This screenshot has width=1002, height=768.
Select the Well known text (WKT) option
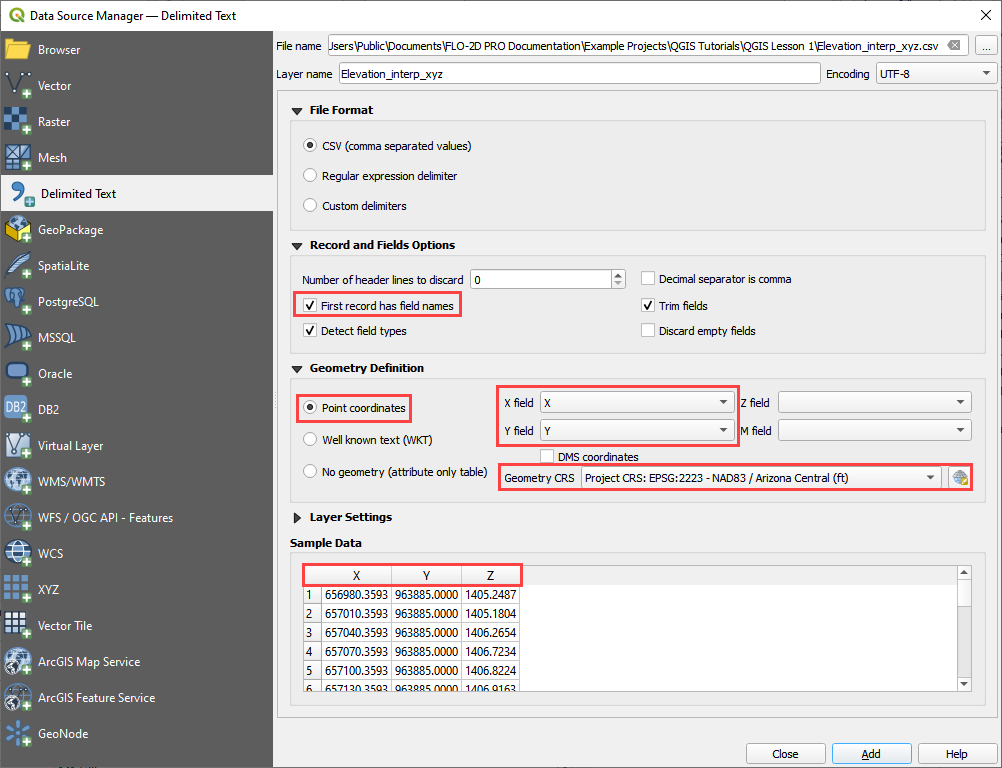coord(310,439)
